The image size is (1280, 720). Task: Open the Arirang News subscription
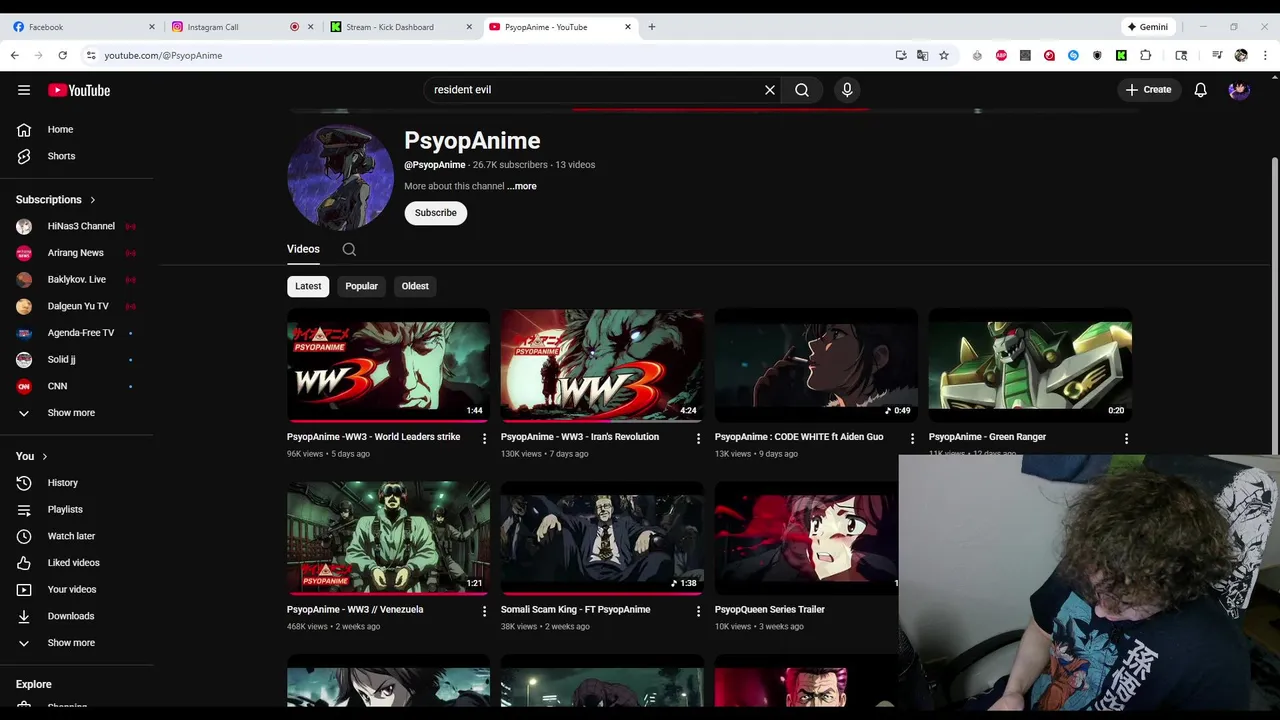click(x=77, y=253)
